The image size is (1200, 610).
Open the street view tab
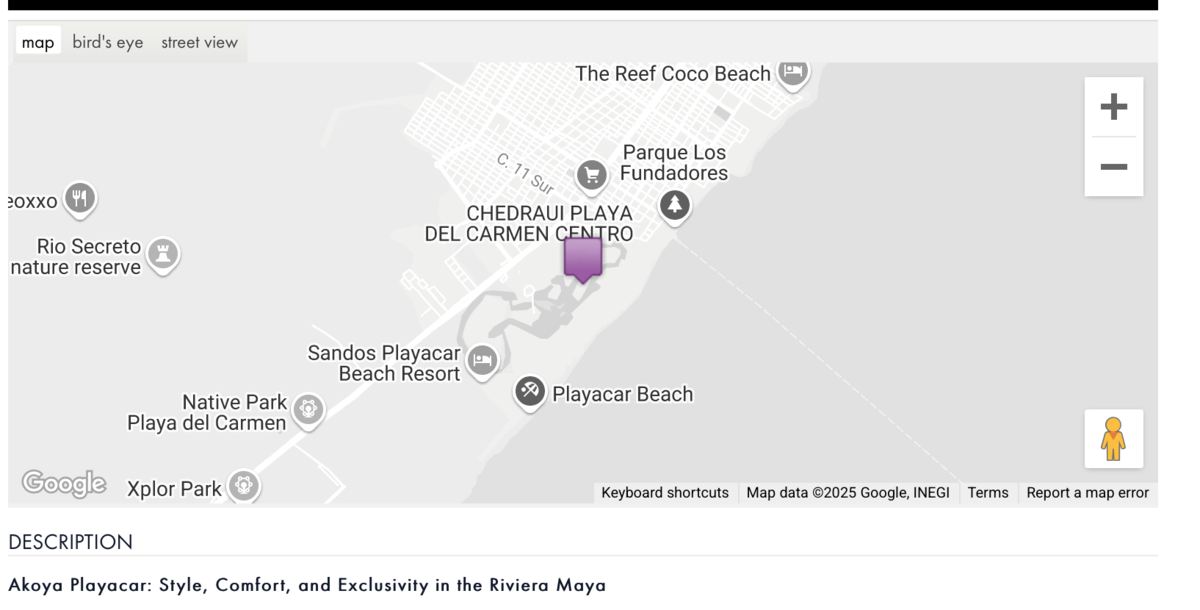[200, 42]
